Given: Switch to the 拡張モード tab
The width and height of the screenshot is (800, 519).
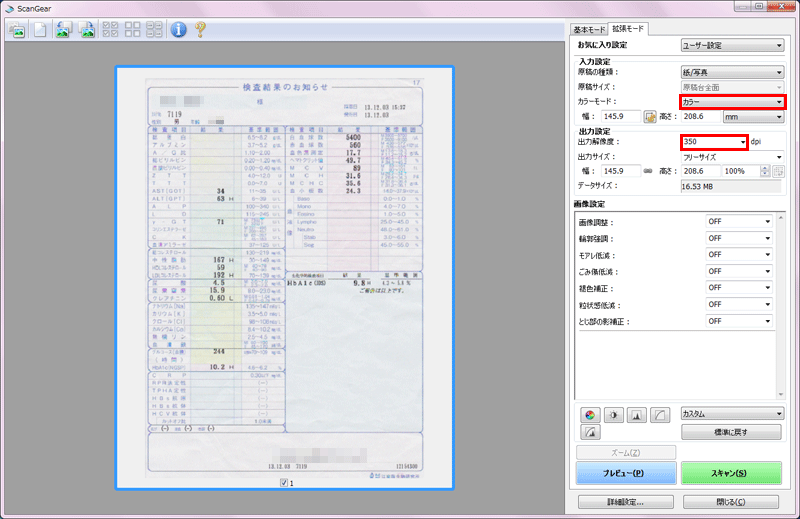Looking at the screenshot, I should pyautogui.click(x=629, y=29).
